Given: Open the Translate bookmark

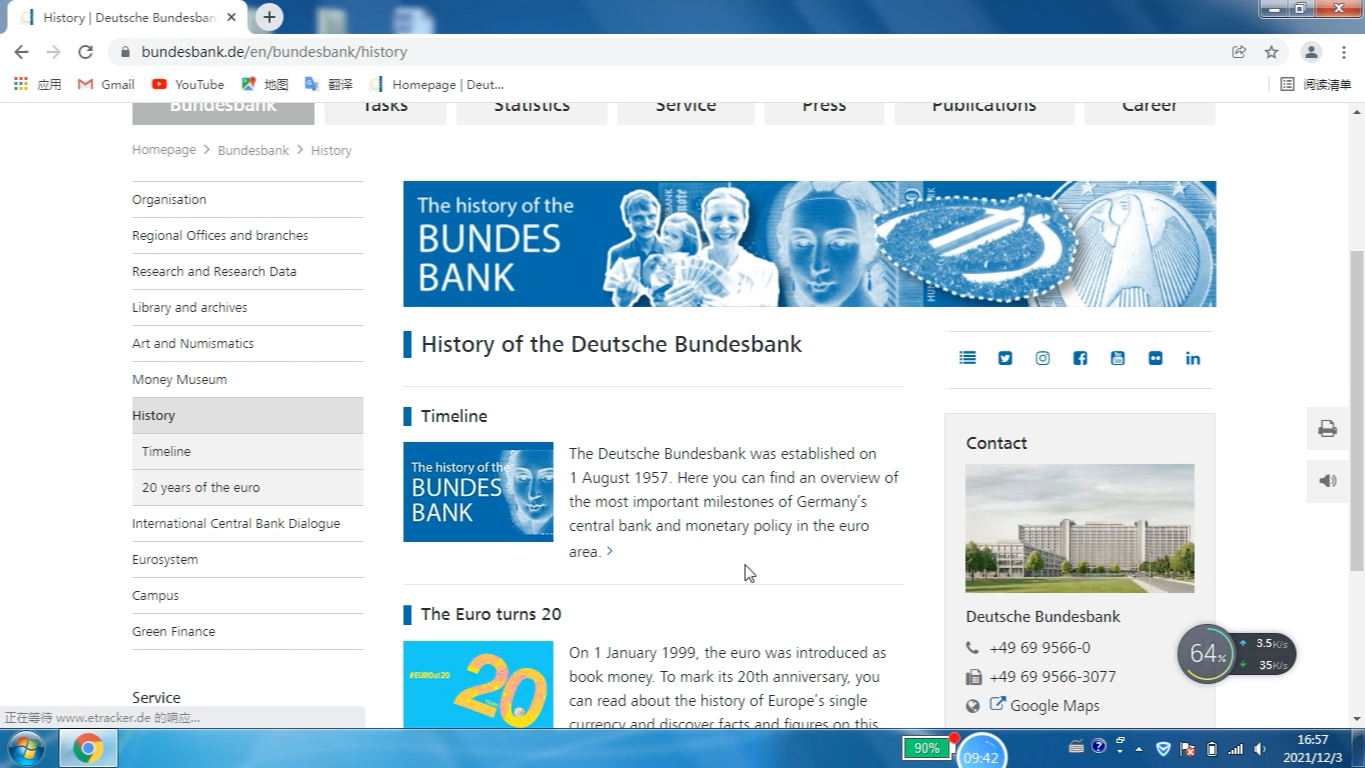Looking at the screenshot, I should click(329, 84).
